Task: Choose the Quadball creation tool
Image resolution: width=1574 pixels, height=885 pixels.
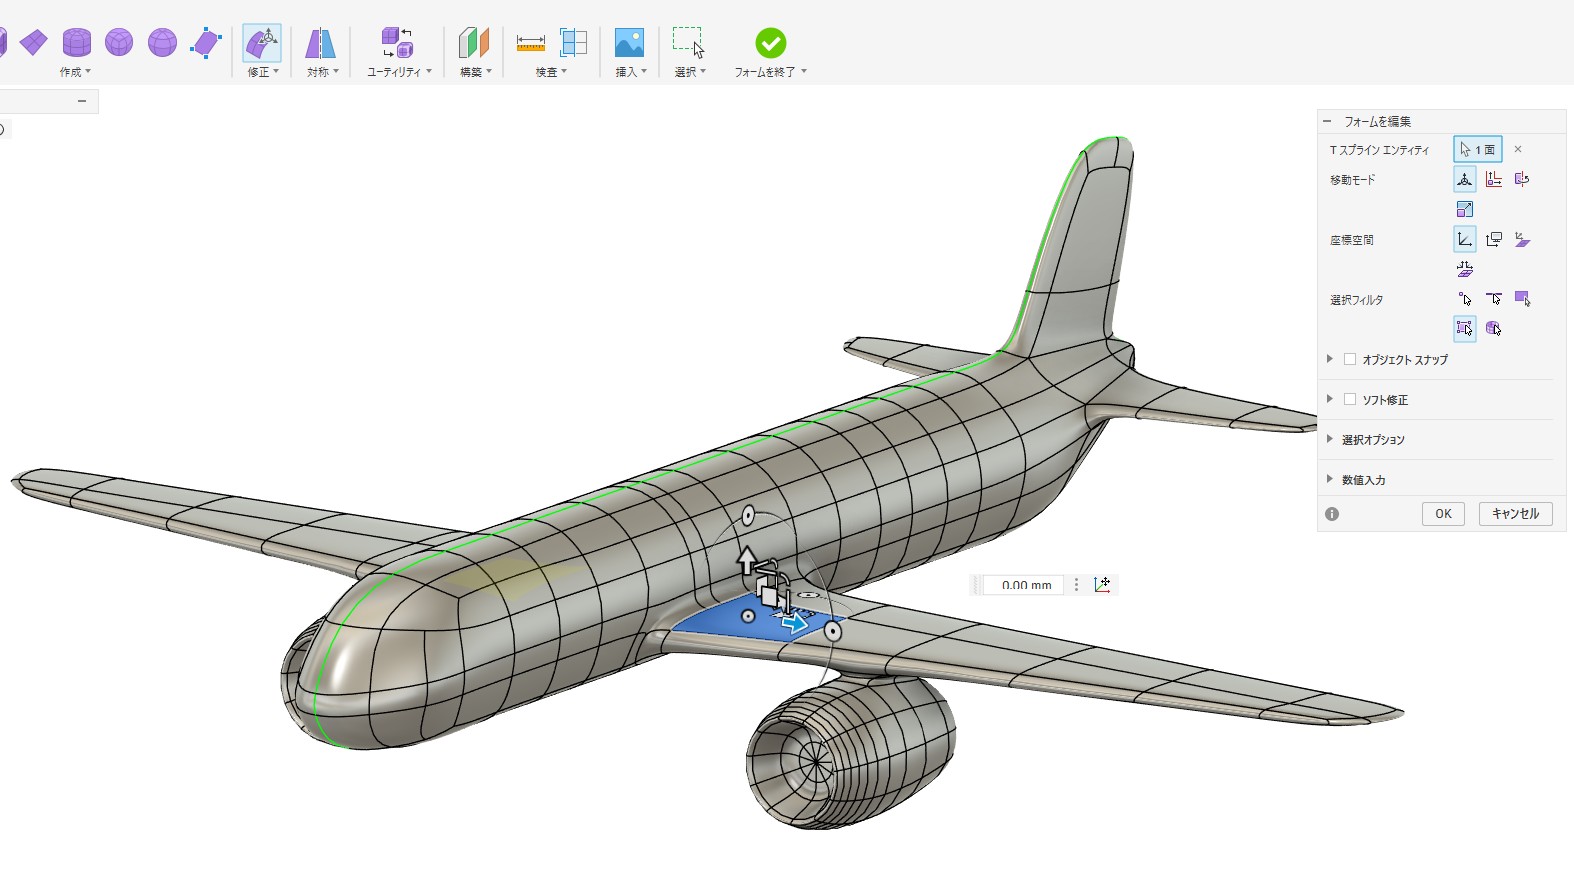Action: 119,42
